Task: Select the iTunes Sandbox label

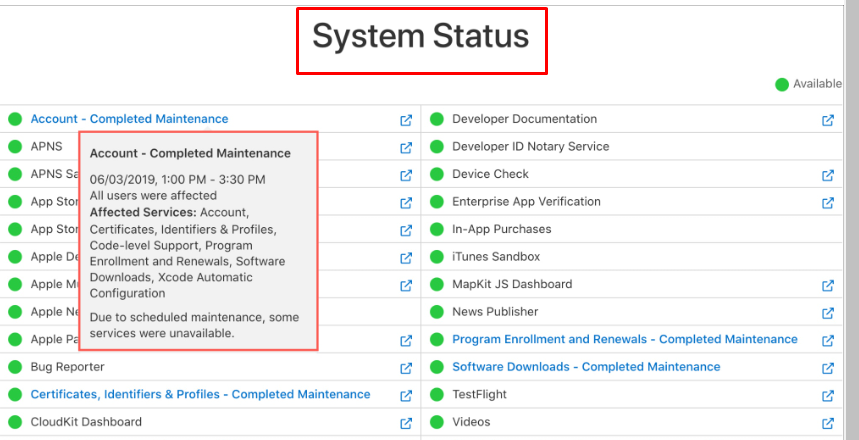Action: click(496, 256)
